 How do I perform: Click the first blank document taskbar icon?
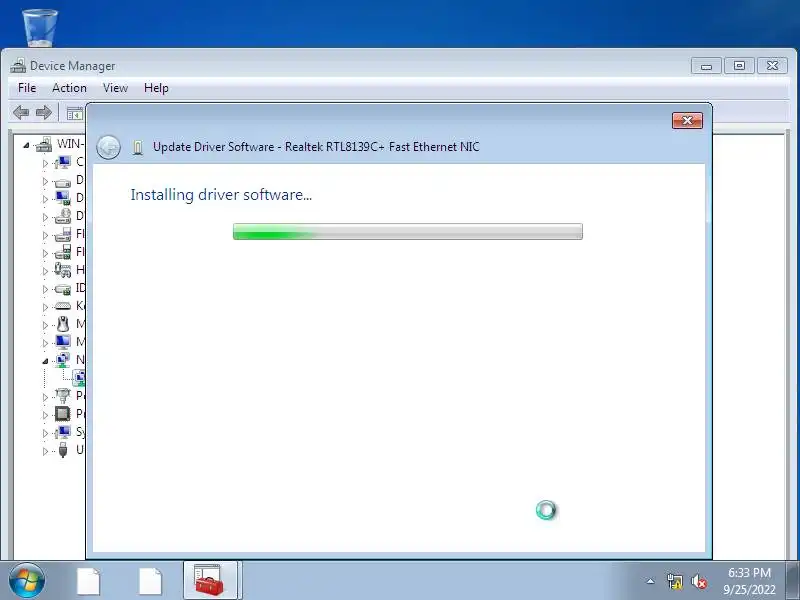pos(89,581)
